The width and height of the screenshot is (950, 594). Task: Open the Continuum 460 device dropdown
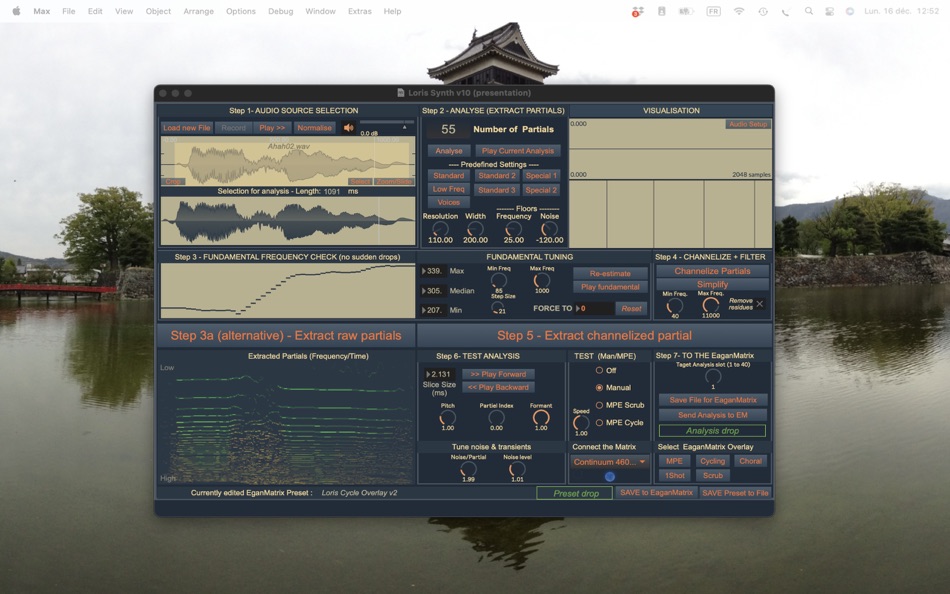pyautogui.click(x=610, y=462)
